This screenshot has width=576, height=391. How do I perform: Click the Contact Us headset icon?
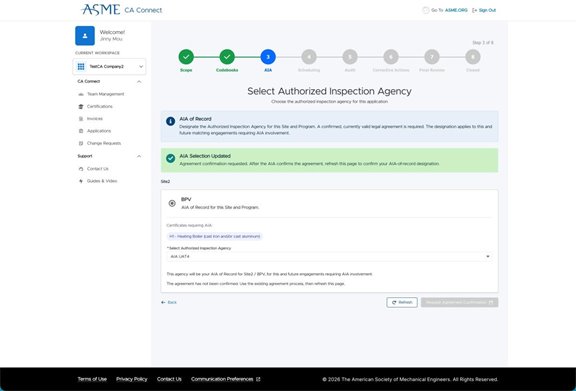[81, 169]
